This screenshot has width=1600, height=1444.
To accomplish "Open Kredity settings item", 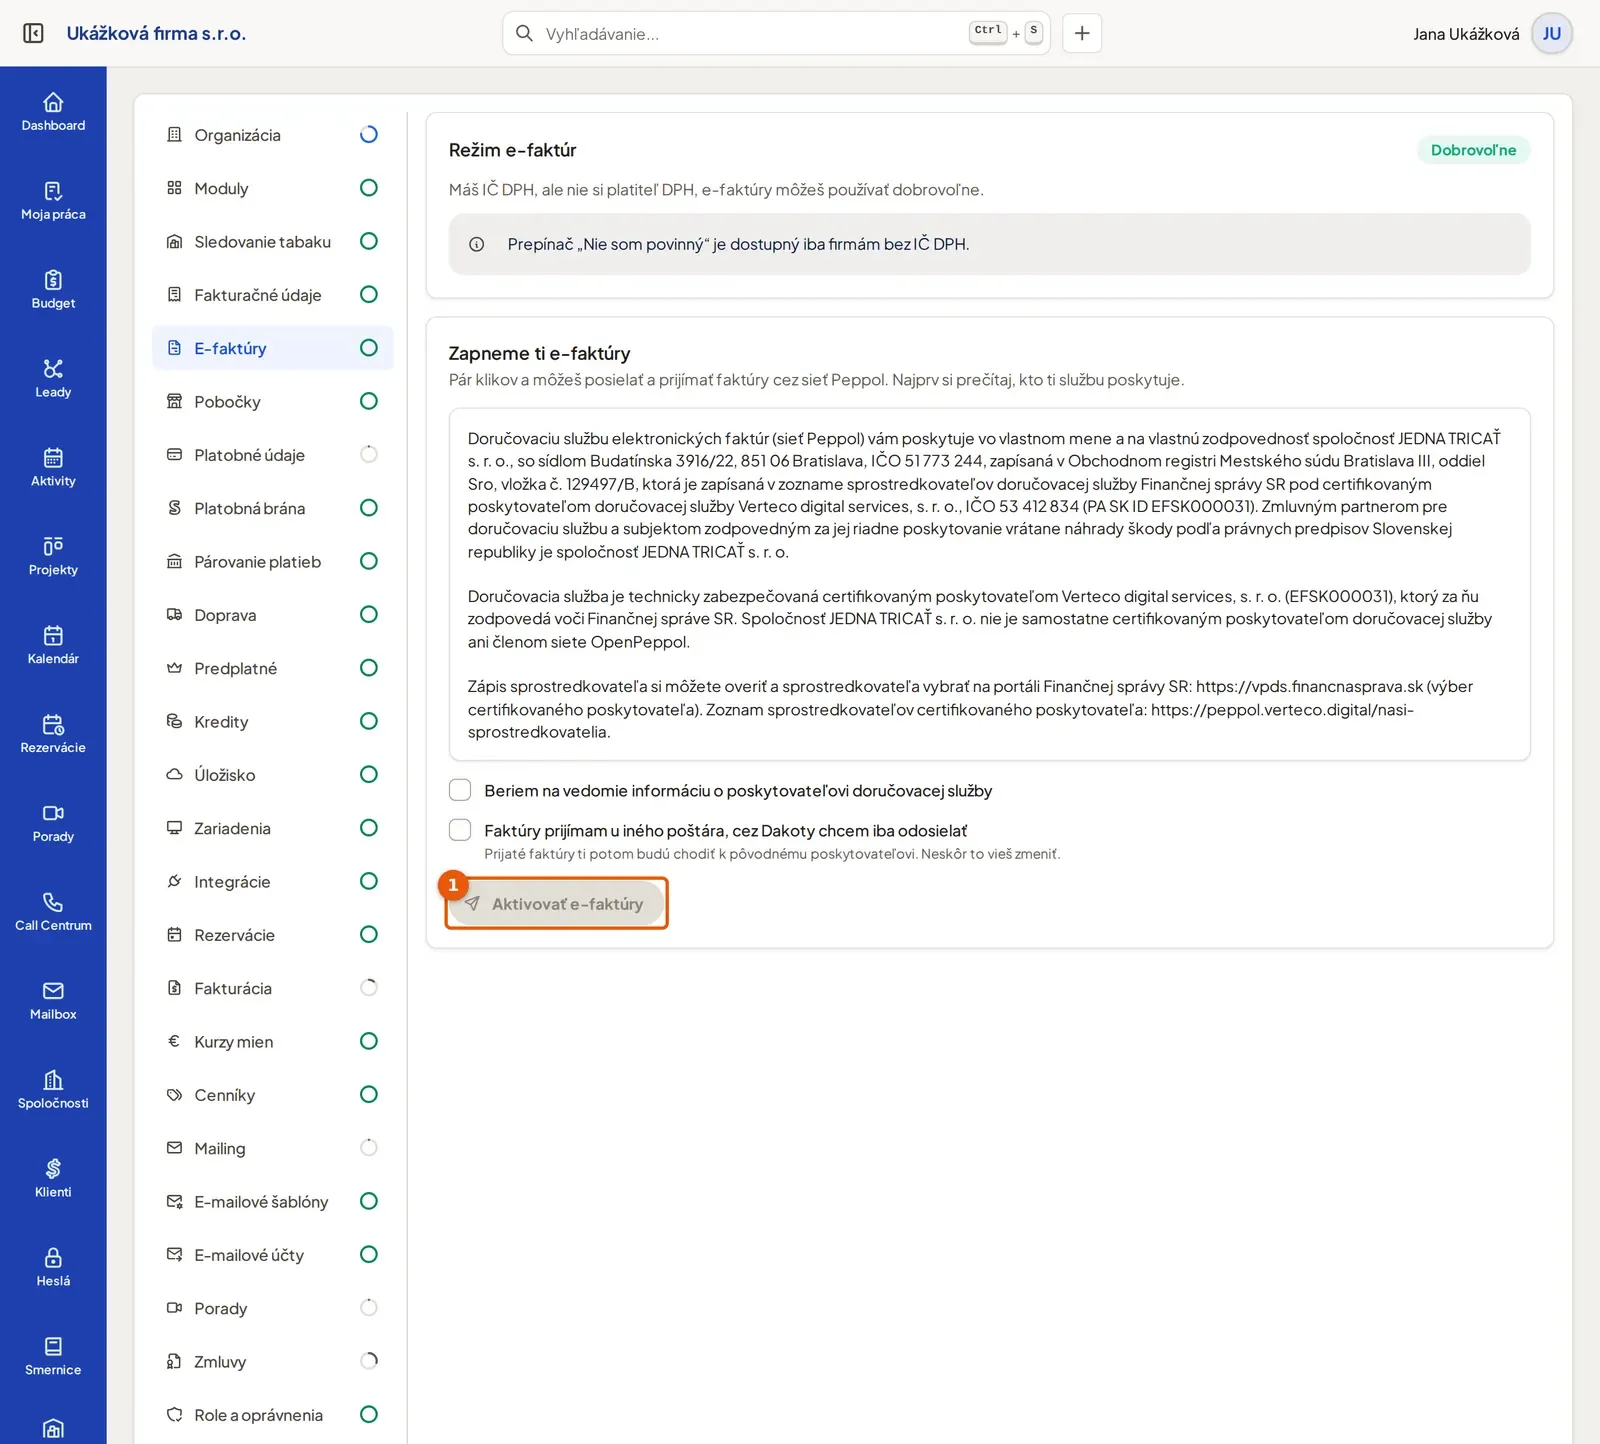I will click(x=272, y=721).
